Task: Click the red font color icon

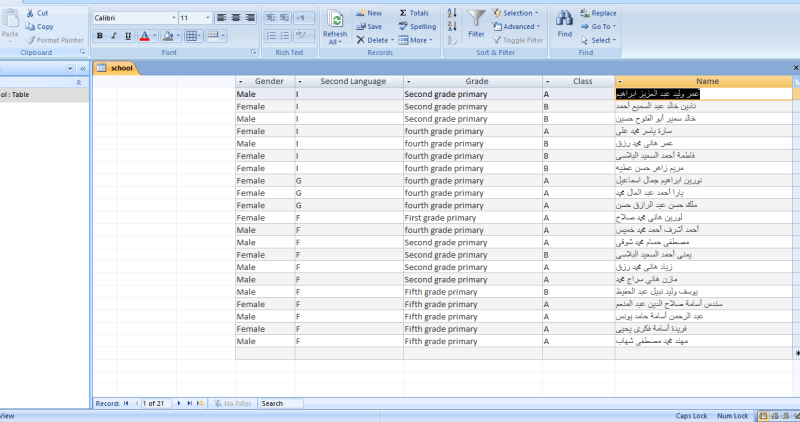Action: (144, 36)
